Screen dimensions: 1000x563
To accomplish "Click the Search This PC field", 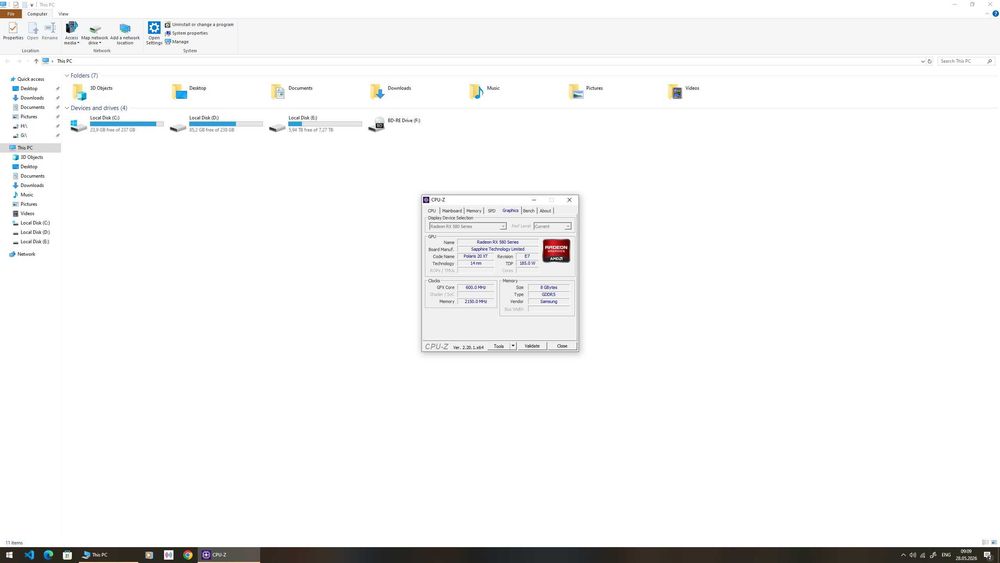I will pos(966,61).
